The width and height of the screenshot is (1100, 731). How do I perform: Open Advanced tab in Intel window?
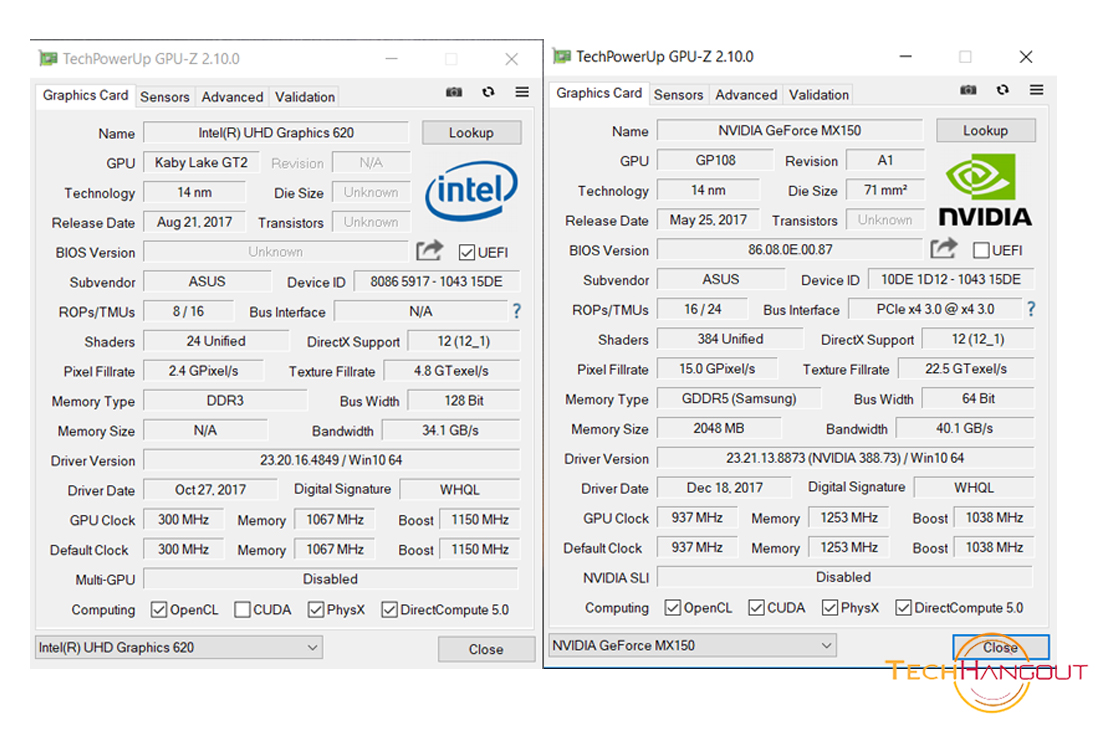(x=232, y=97)
